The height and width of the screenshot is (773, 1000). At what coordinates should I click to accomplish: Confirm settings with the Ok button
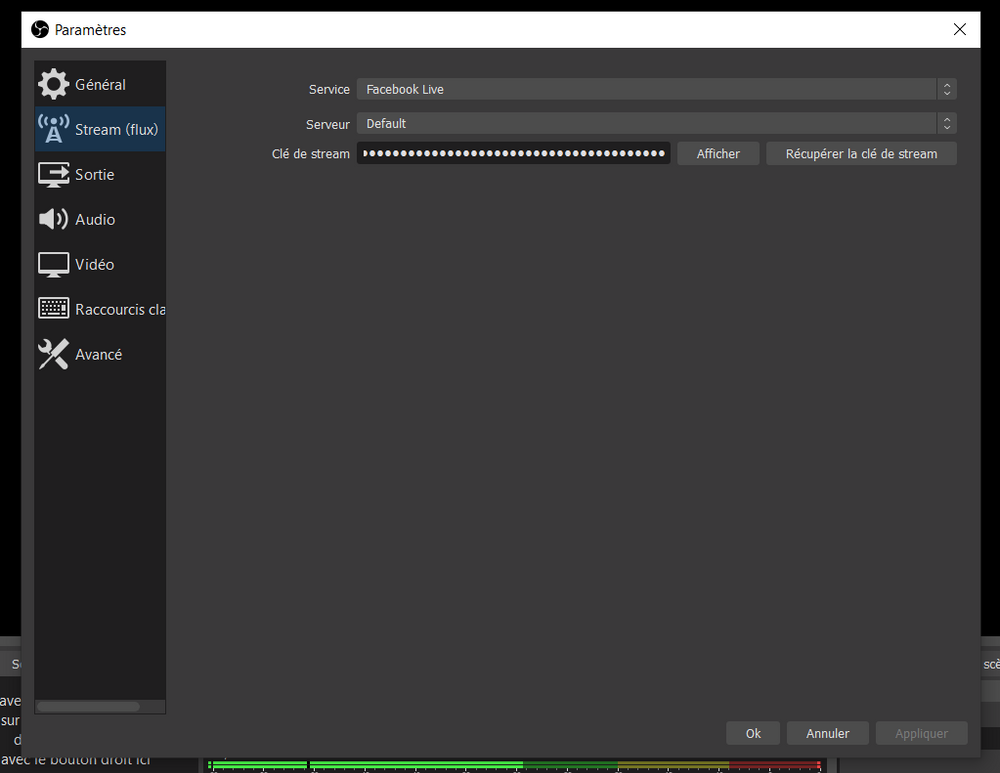753,733
